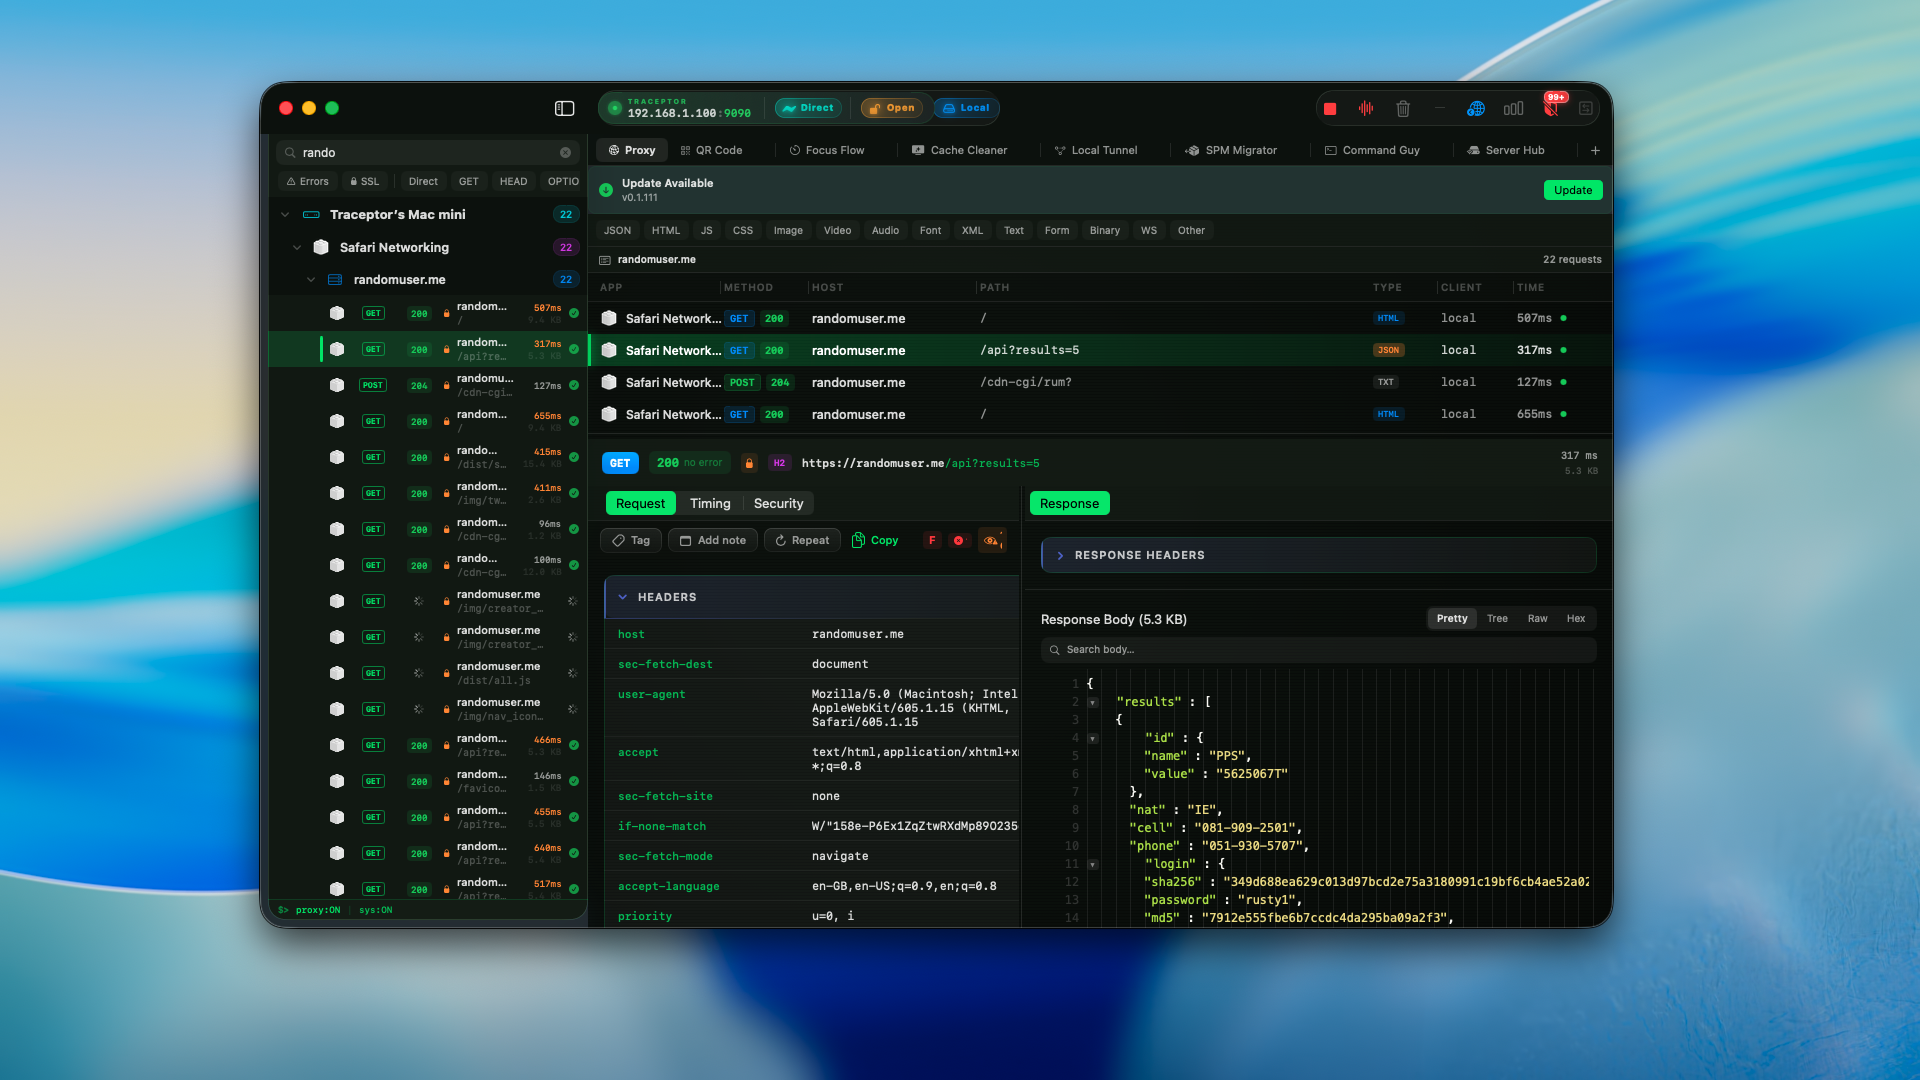Expand the RESPONSE HEADERS section
Screen dimensions: 1920x1080
[x=1318, y=555]
